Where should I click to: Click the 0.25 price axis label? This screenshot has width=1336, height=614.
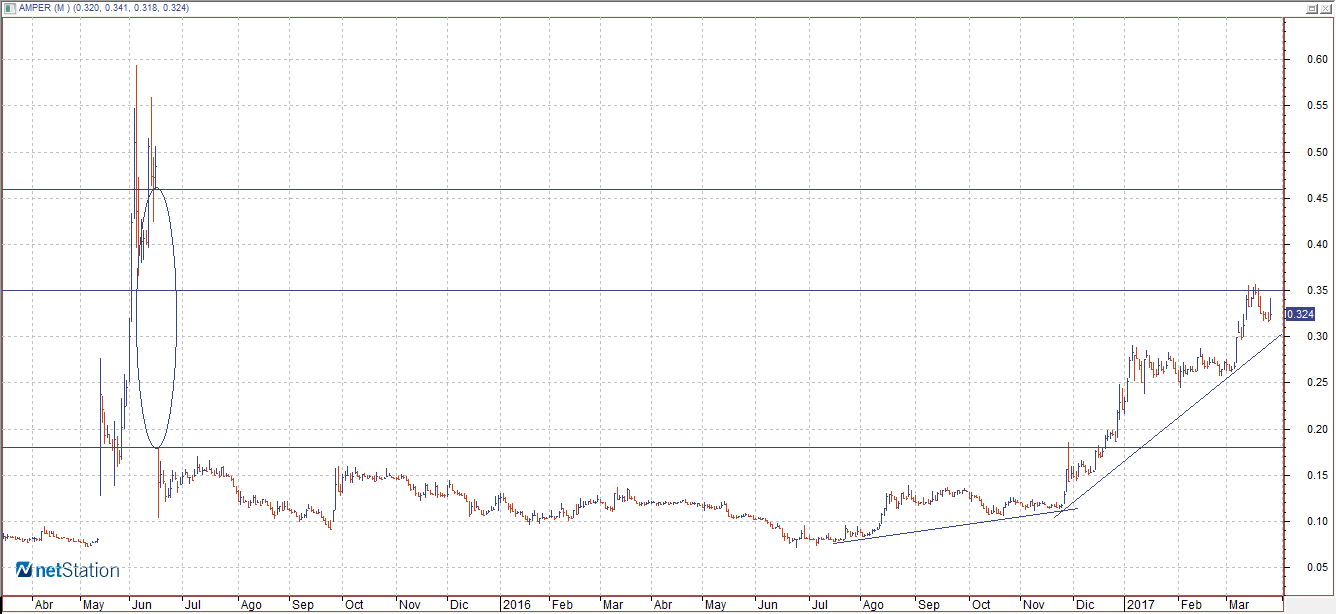pyautogui.click(x=1316, y=383)
